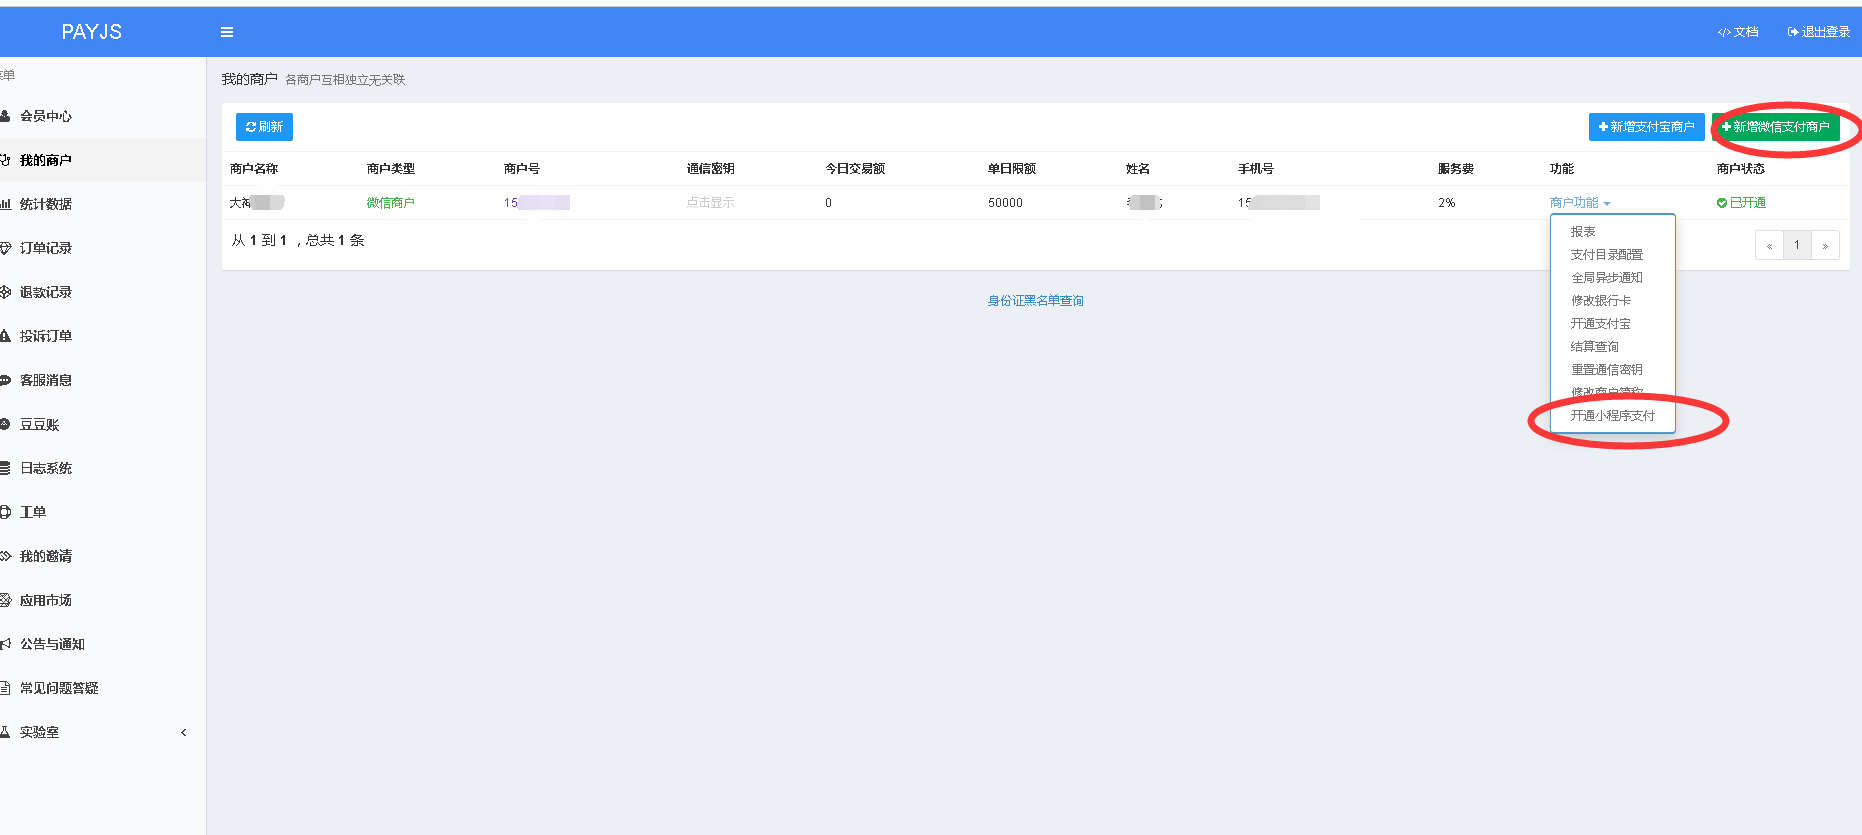Click the 刷新 refresh button
Image resolution: width=1862 pixels, height=835 pixels.
pyautogui.click(x=264, y=127)
